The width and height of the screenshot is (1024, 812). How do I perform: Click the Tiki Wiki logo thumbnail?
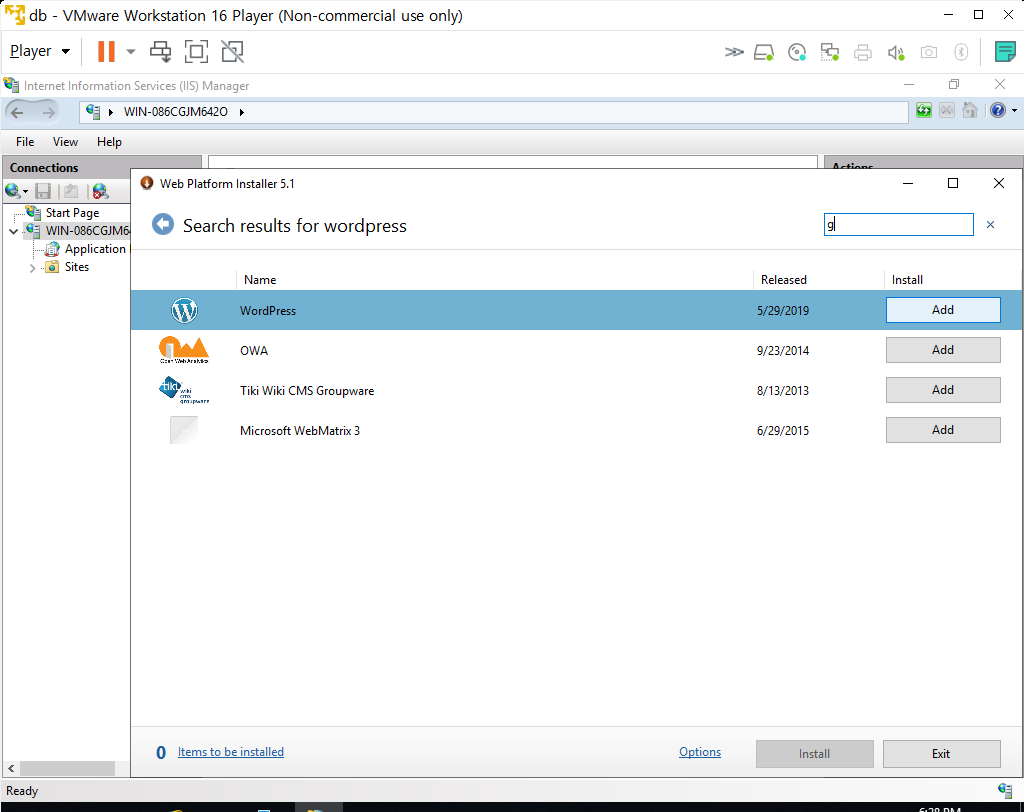[x=184, y=390]
